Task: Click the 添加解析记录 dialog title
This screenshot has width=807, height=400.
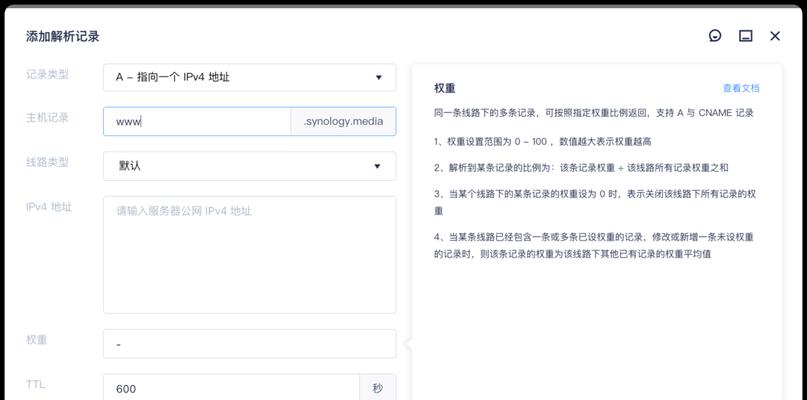Action: click(63, 36)
